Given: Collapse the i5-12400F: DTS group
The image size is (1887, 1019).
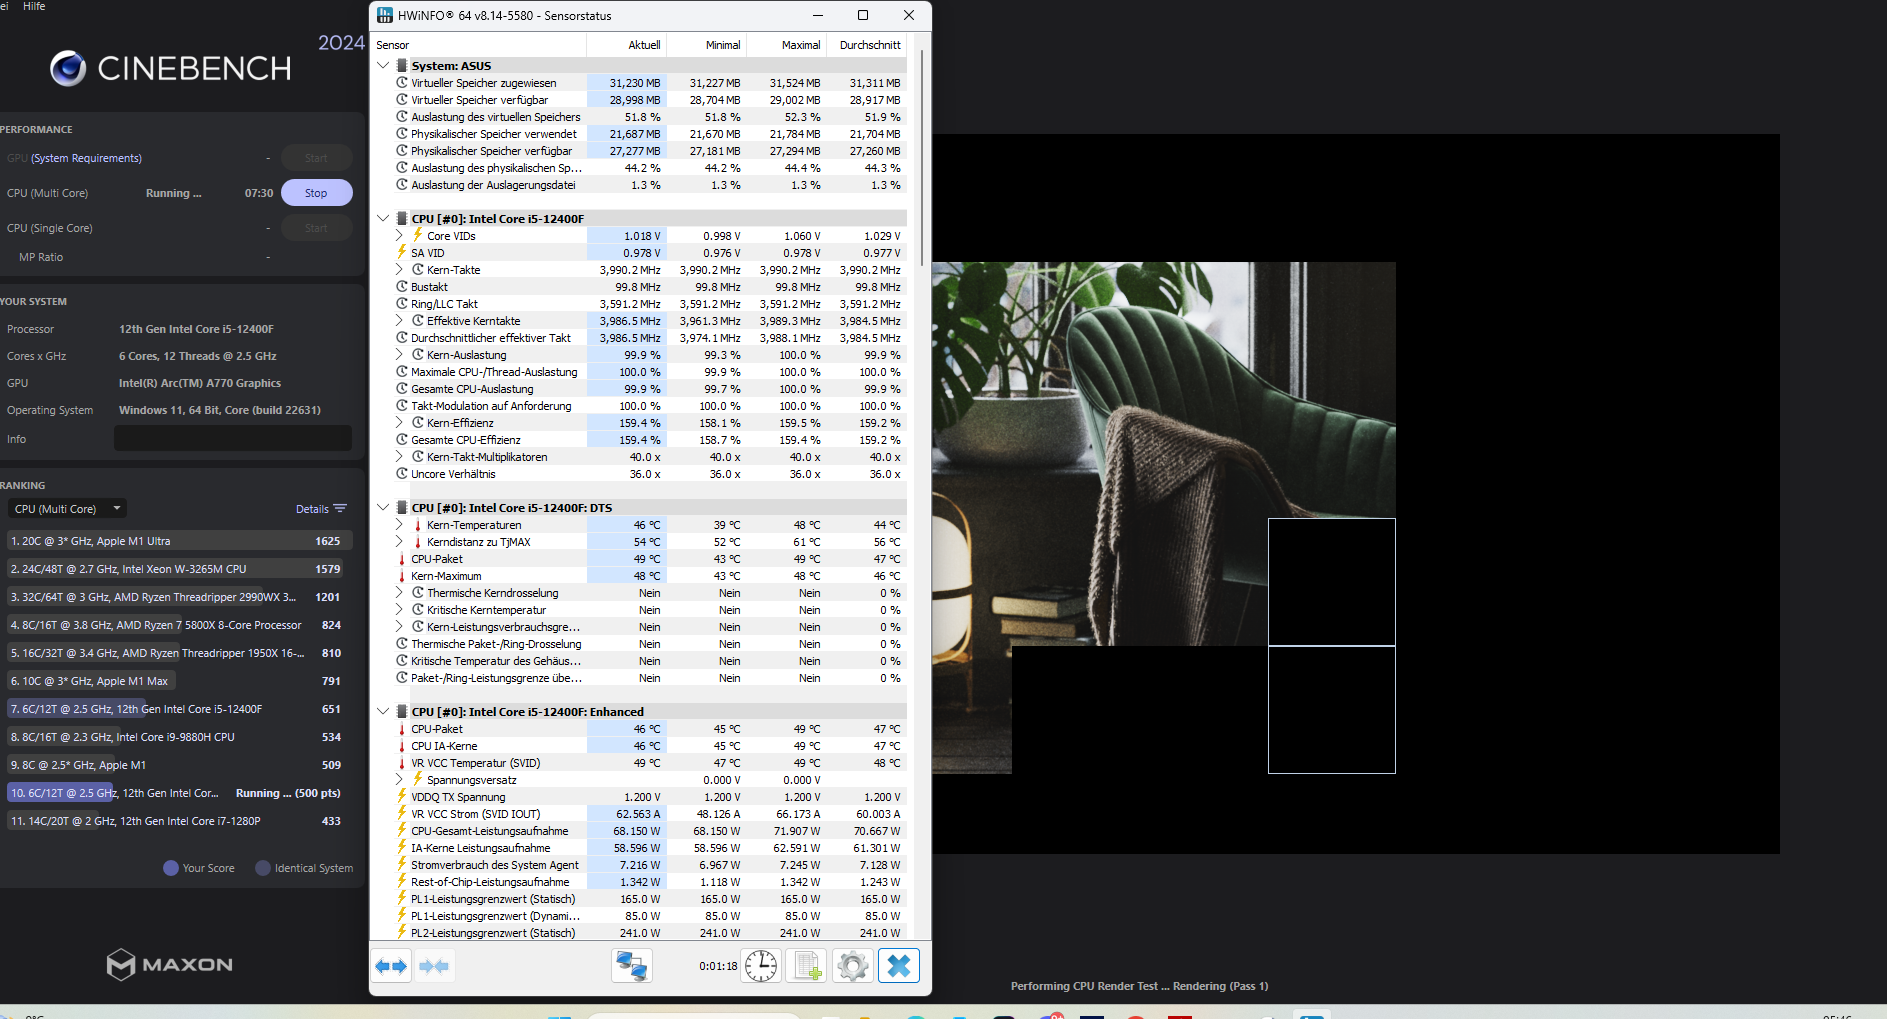Looking at the screenshot, I should point(383,508).
